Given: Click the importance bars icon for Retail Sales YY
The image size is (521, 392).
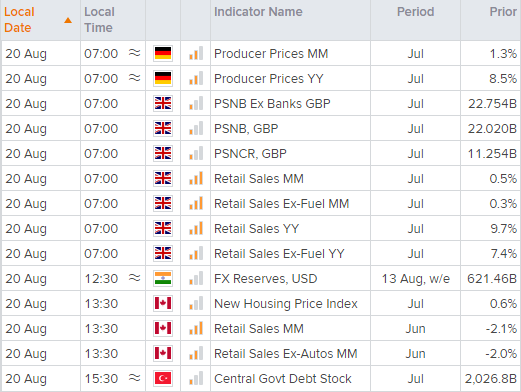Looking at the screenshot, I should [196, 228].
